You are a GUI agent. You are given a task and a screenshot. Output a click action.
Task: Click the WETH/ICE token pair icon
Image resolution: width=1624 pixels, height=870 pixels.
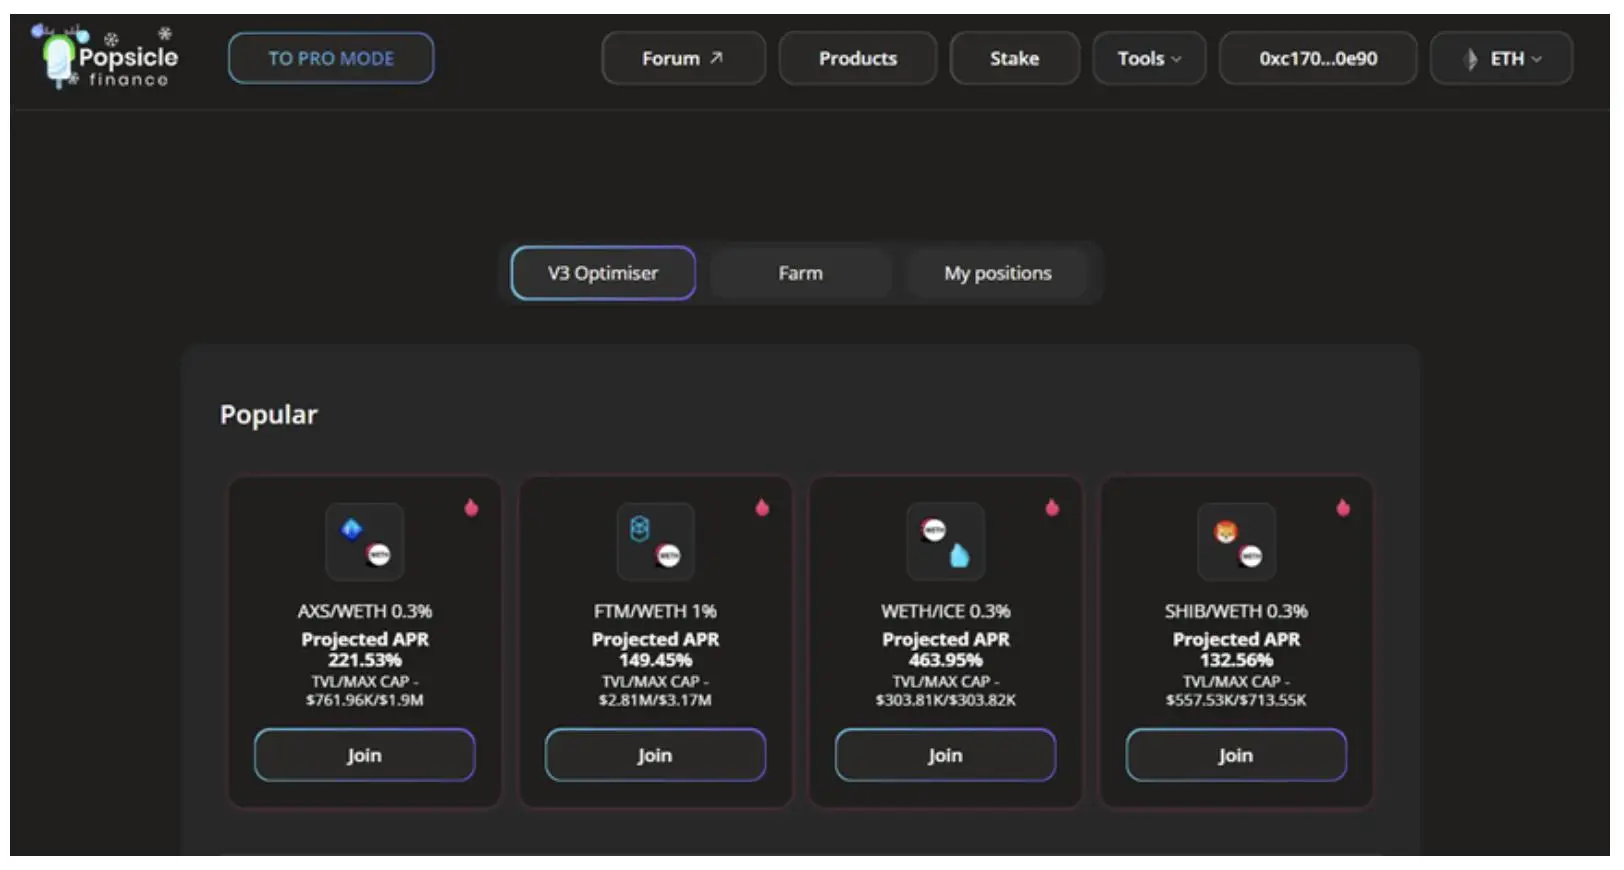[945, 542]
